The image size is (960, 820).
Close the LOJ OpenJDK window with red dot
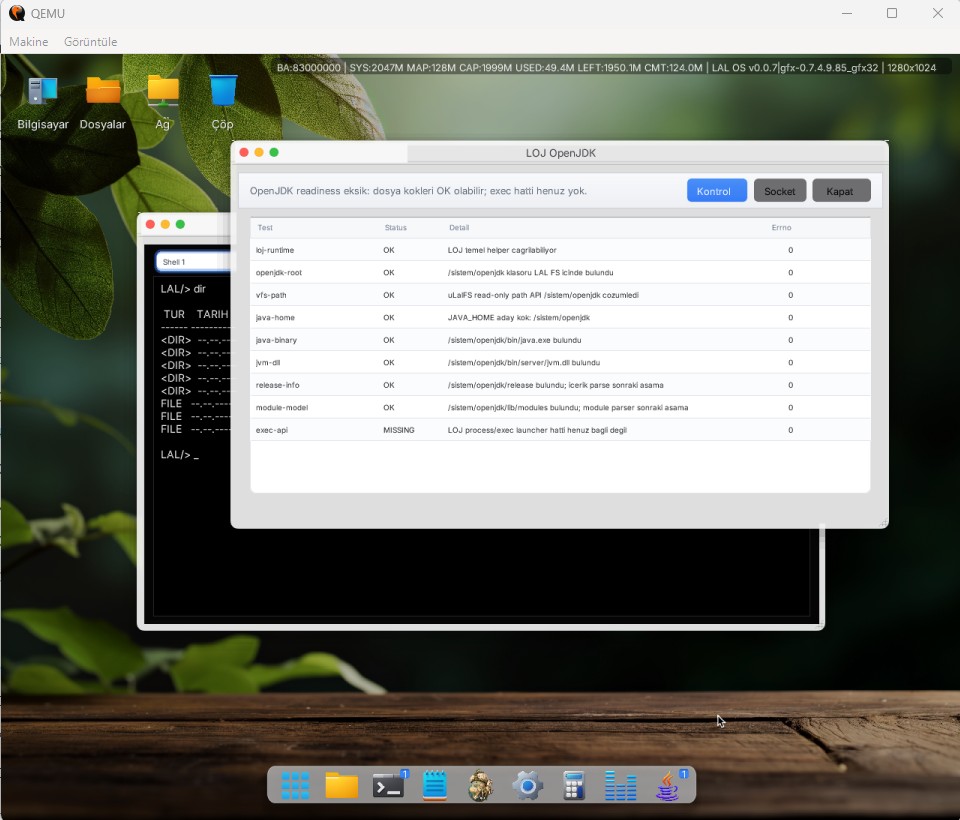click(x=244, y=152)
